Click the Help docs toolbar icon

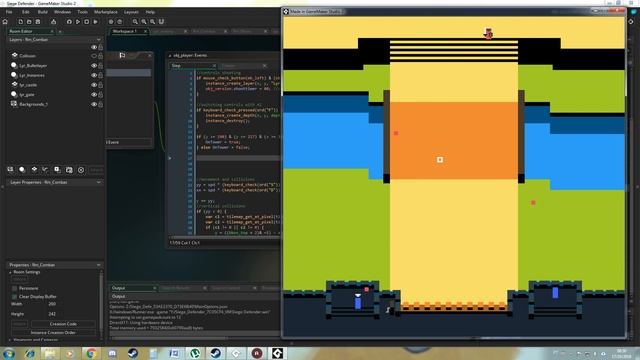(120, 22)
